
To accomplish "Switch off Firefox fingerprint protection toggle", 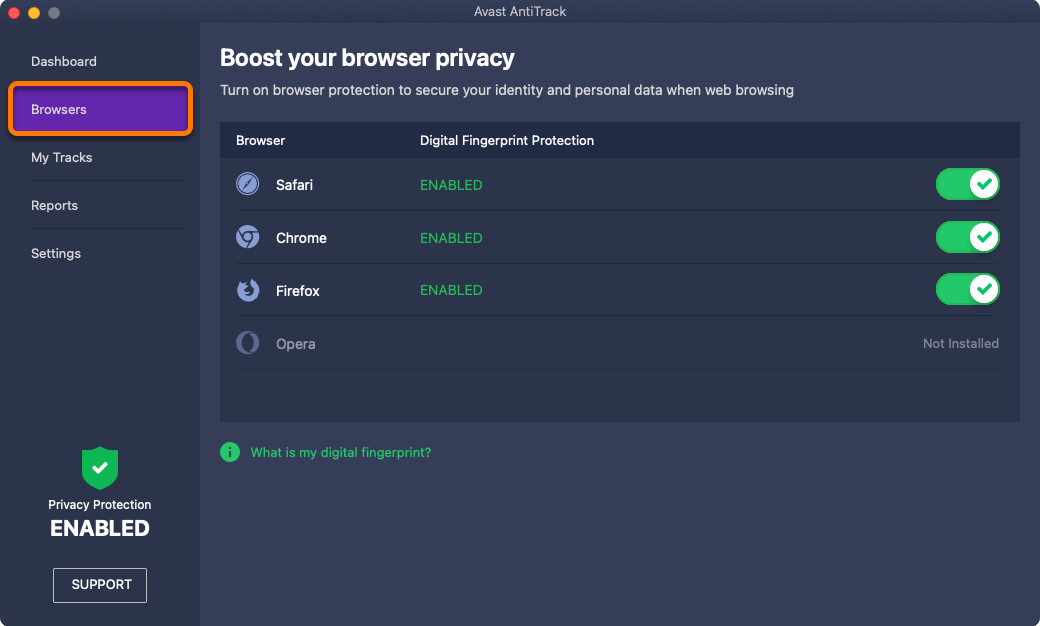I will 968,289.
